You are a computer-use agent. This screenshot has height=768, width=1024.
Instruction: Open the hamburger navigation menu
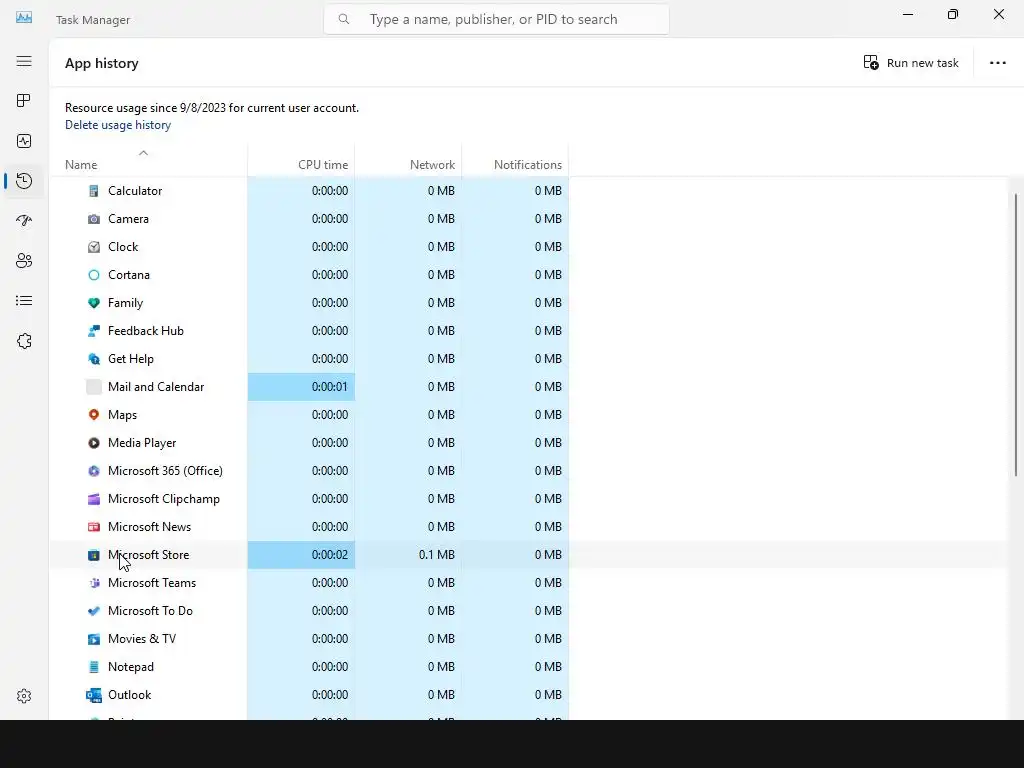click(x=24, y=61)
